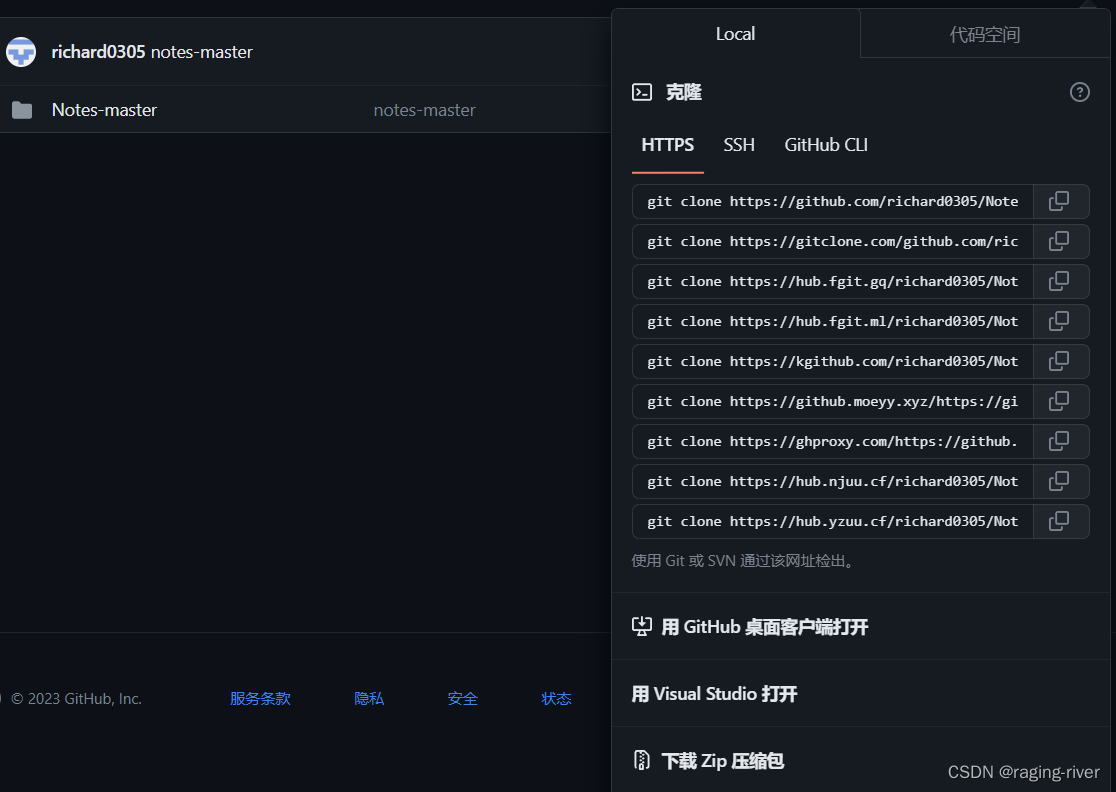
Task: Click the hub.yzuu.cf clone URL field
Action: 833,521
